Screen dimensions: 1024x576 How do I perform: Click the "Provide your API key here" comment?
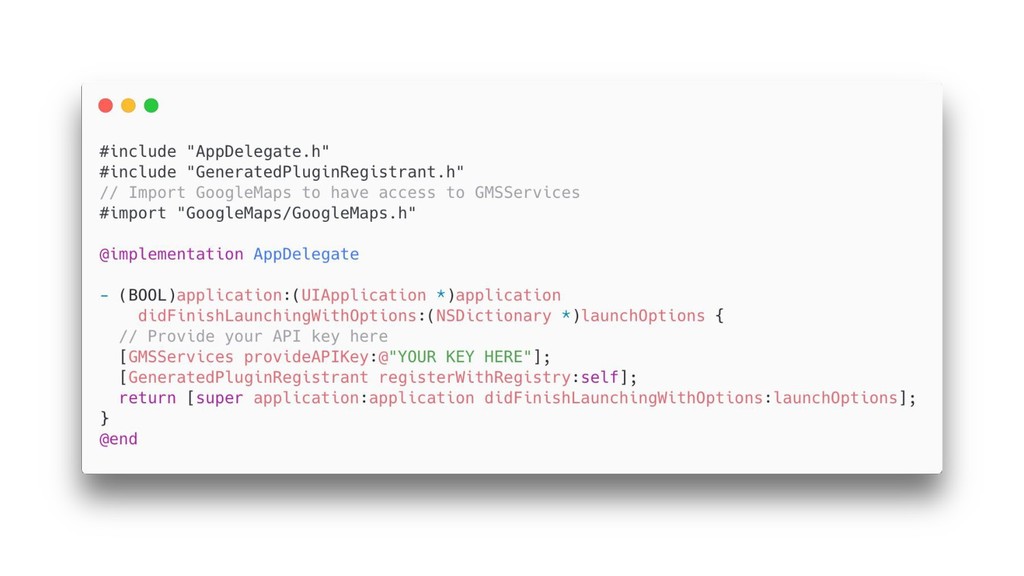(x=253, y=336)
